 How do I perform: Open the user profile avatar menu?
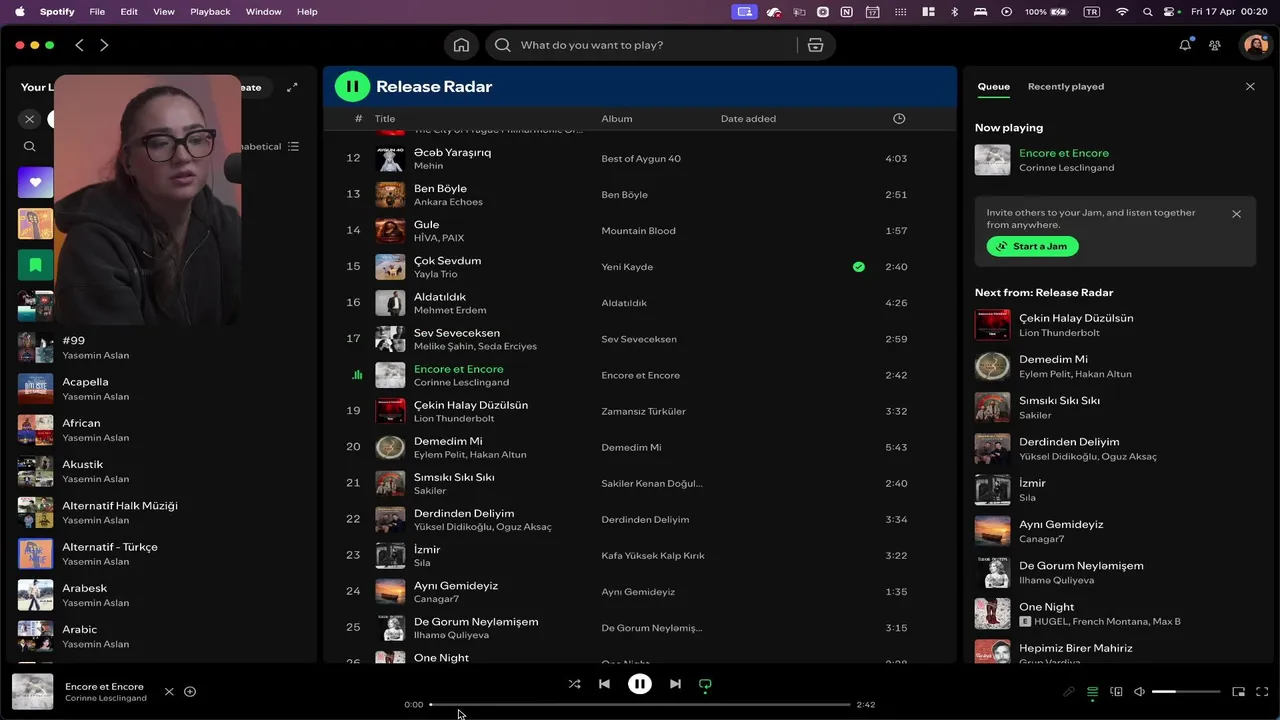1254,45
